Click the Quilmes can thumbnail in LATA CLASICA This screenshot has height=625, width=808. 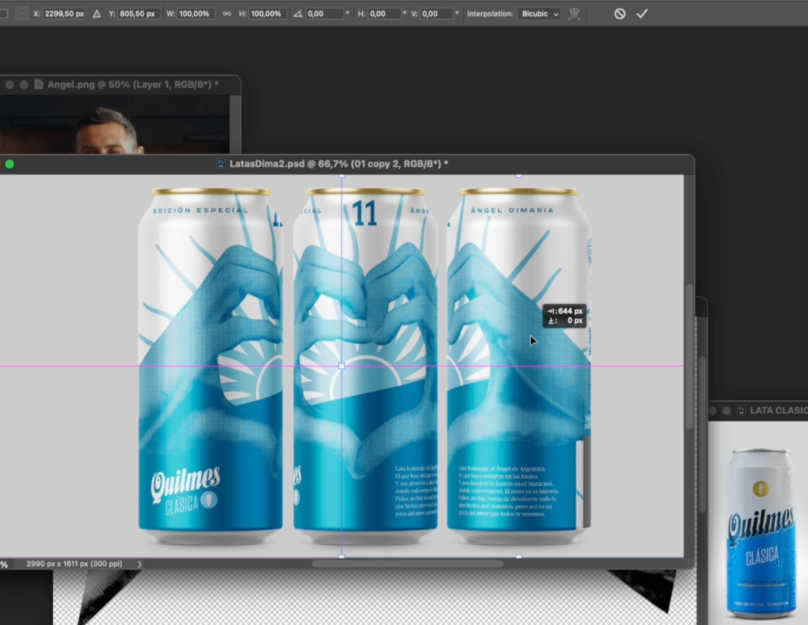(x=759, y=532)
